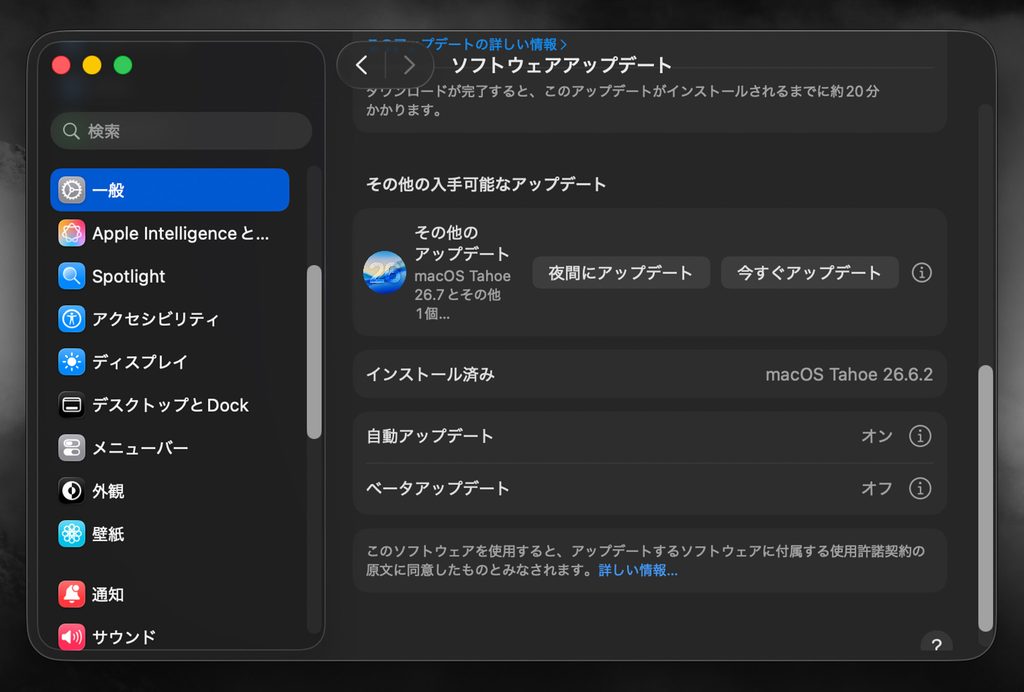Click the macOS Tahoe 26.6.2 version text
The width and height of the screenshot is (1024, 692).
[x=849, y=374]
